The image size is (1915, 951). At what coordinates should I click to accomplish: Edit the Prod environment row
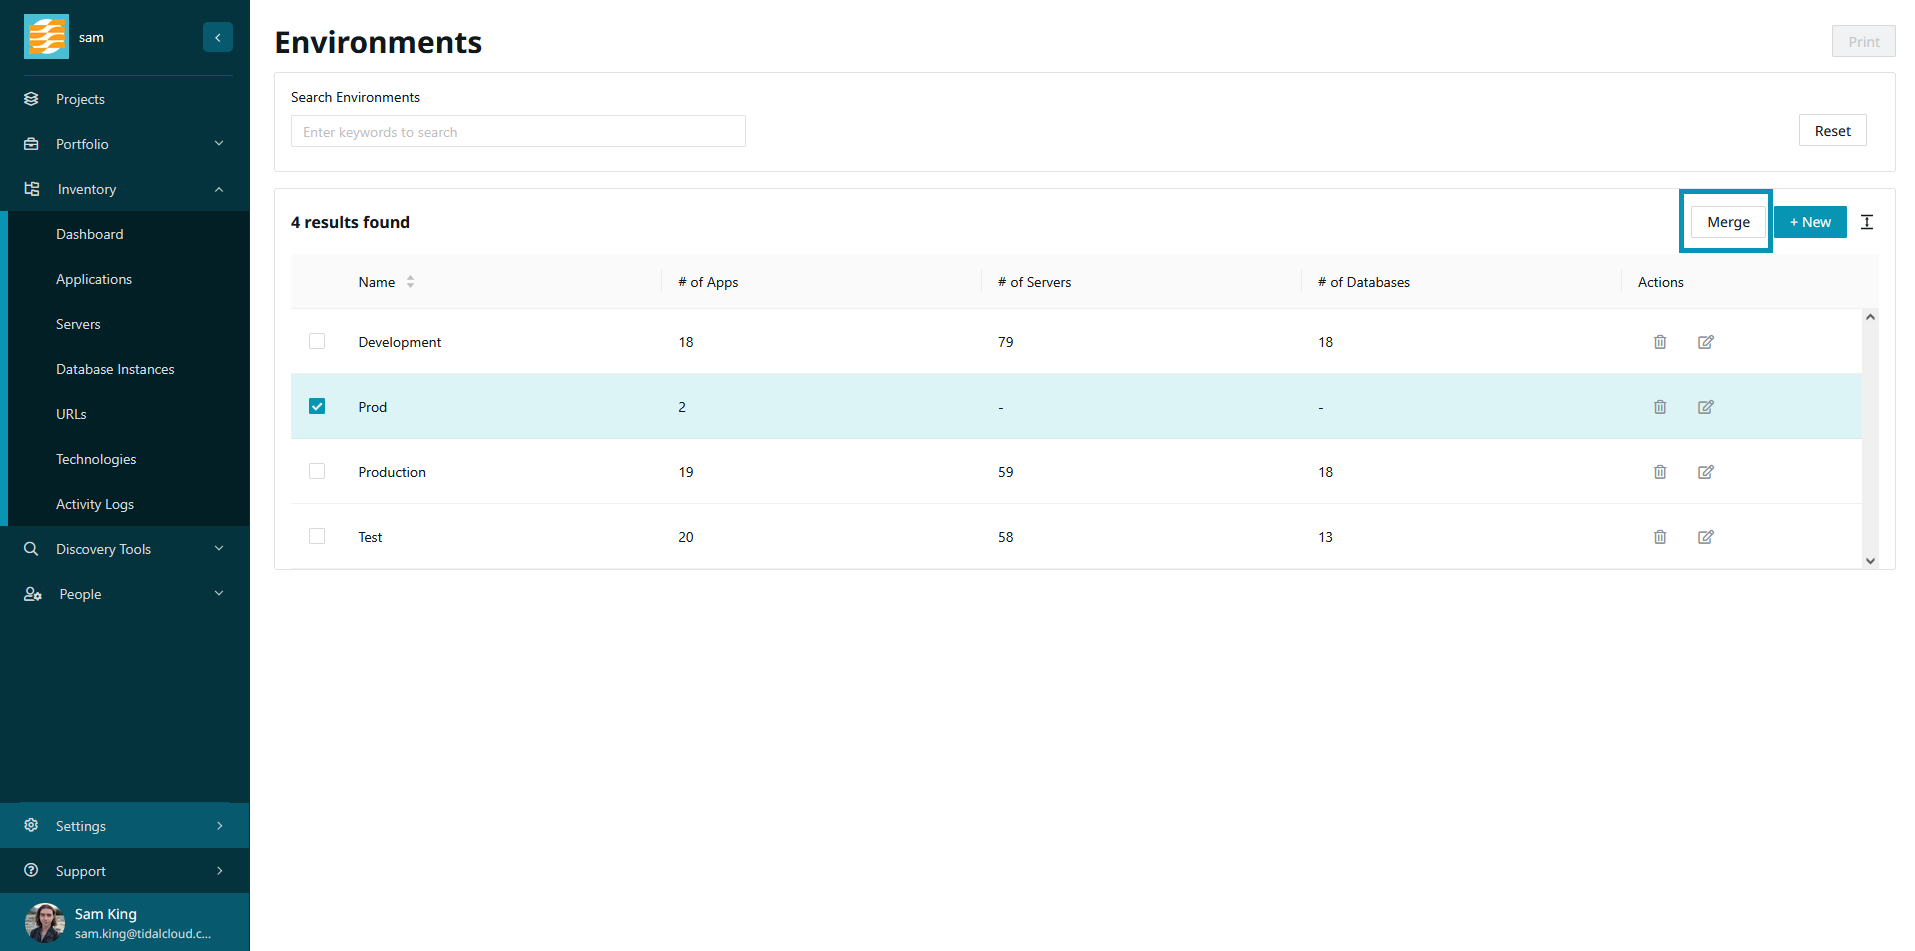tap(1705, 407)
